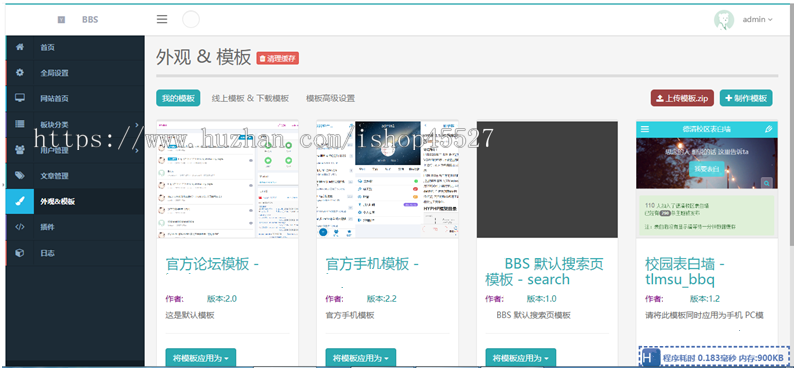The image size is (796, 370).
Task: Click the 版本:2.2 text
Action: tap(382, 298)
